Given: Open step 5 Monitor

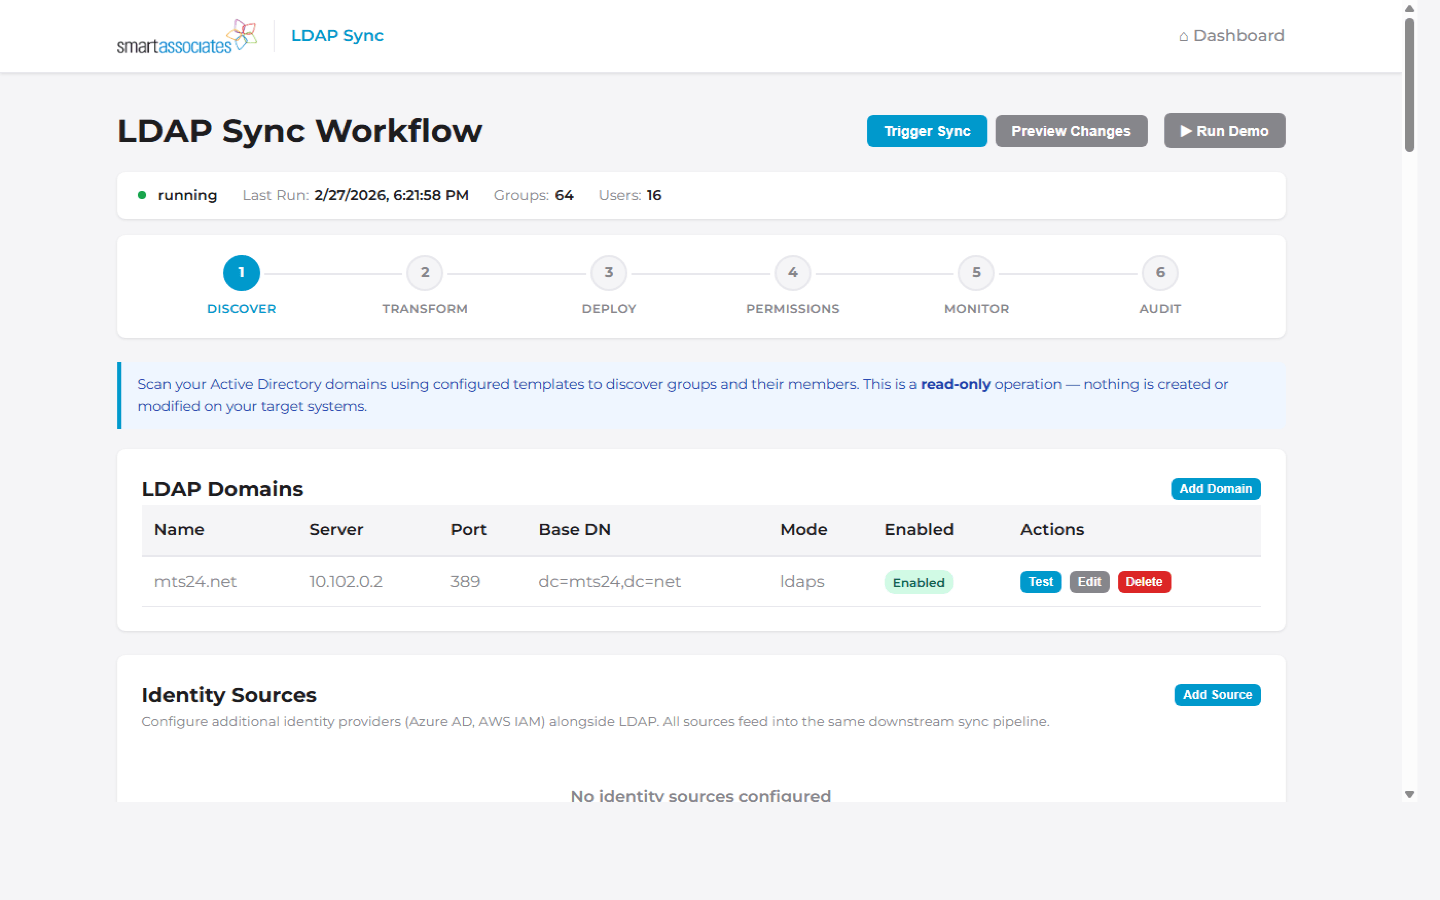Looking at the screenshot, I should coord(976,273).
